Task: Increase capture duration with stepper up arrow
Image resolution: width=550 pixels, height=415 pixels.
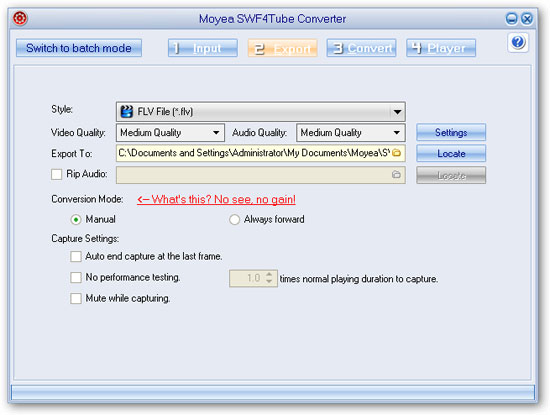Action: click(x=269, y=275)
